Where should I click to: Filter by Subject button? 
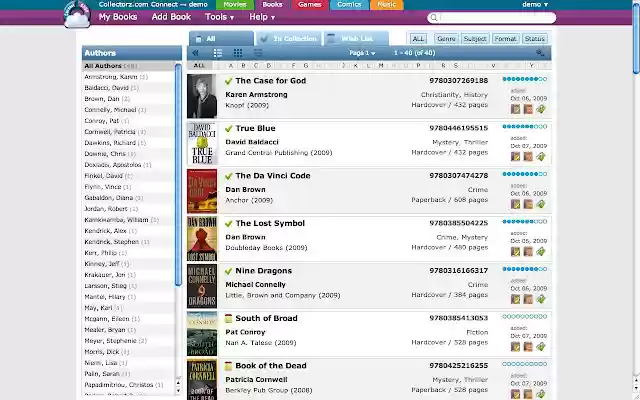pos(475,39)
